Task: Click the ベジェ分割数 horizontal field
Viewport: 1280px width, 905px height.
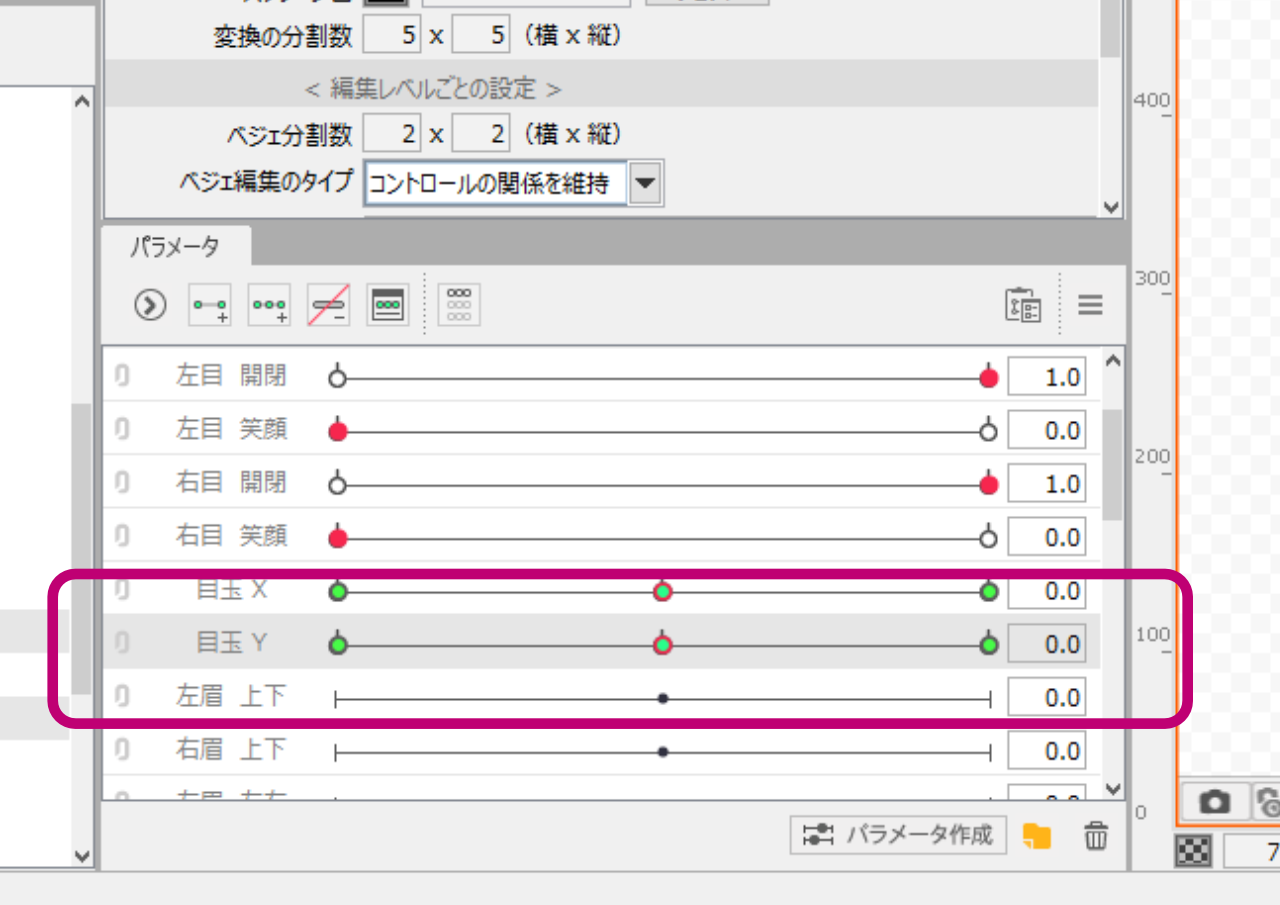Action: click(x=393, y=133)
